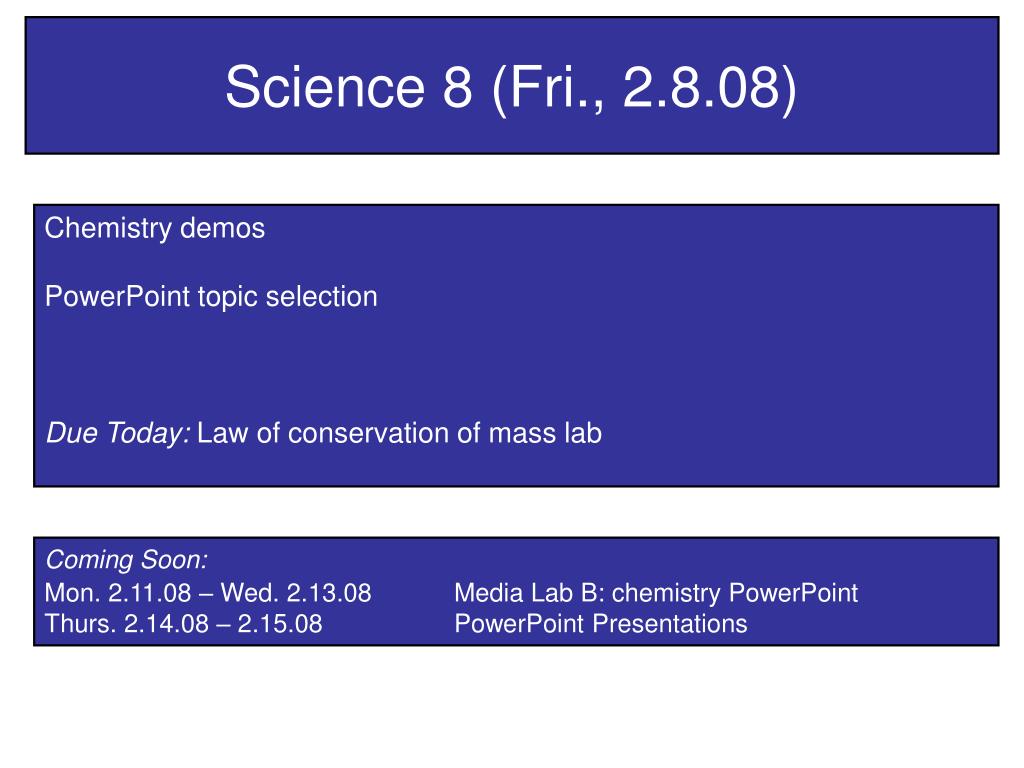1024x768 pixels.
Task: Click the slide title Science 8 (Fri., 2.8.08)
Action: pyautogui.click(x=511, y=88)
